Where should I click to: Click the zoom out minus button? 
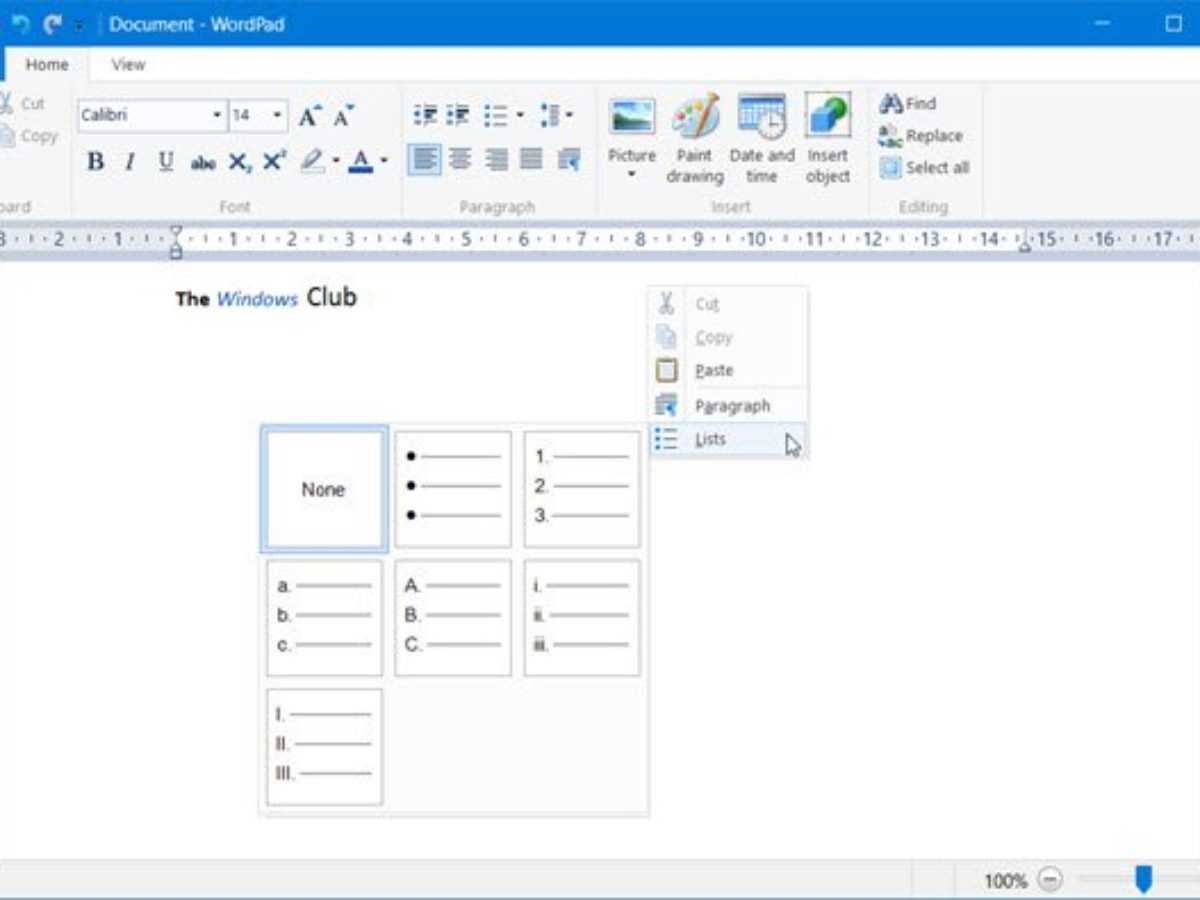[1050, 880]
